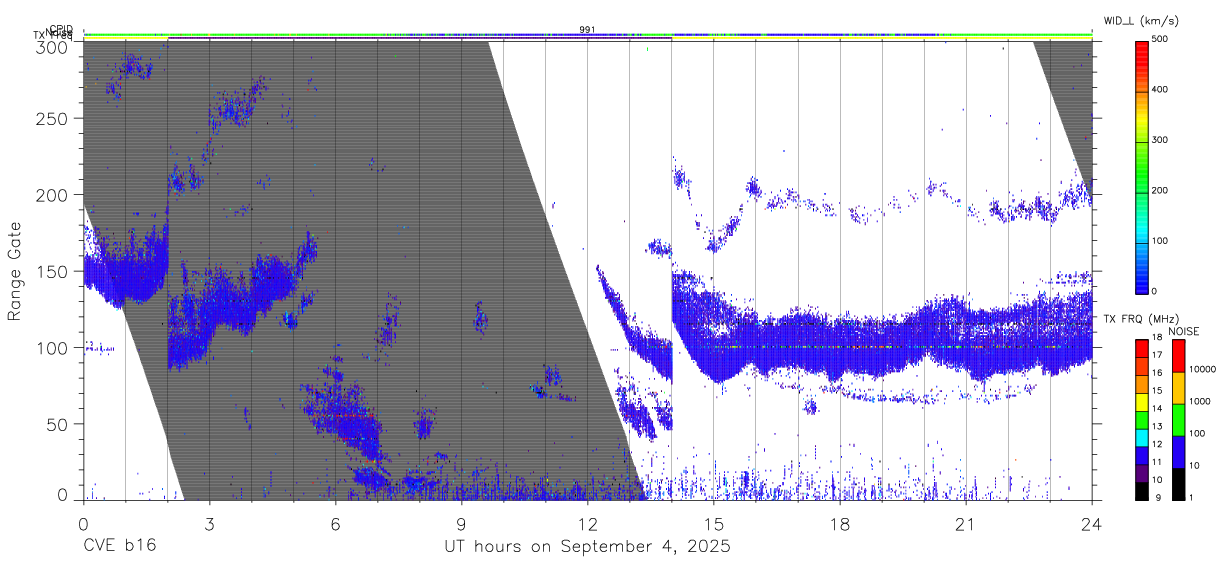
Task: Click the 0 label on width colorbar
Action: (1155, 291)
